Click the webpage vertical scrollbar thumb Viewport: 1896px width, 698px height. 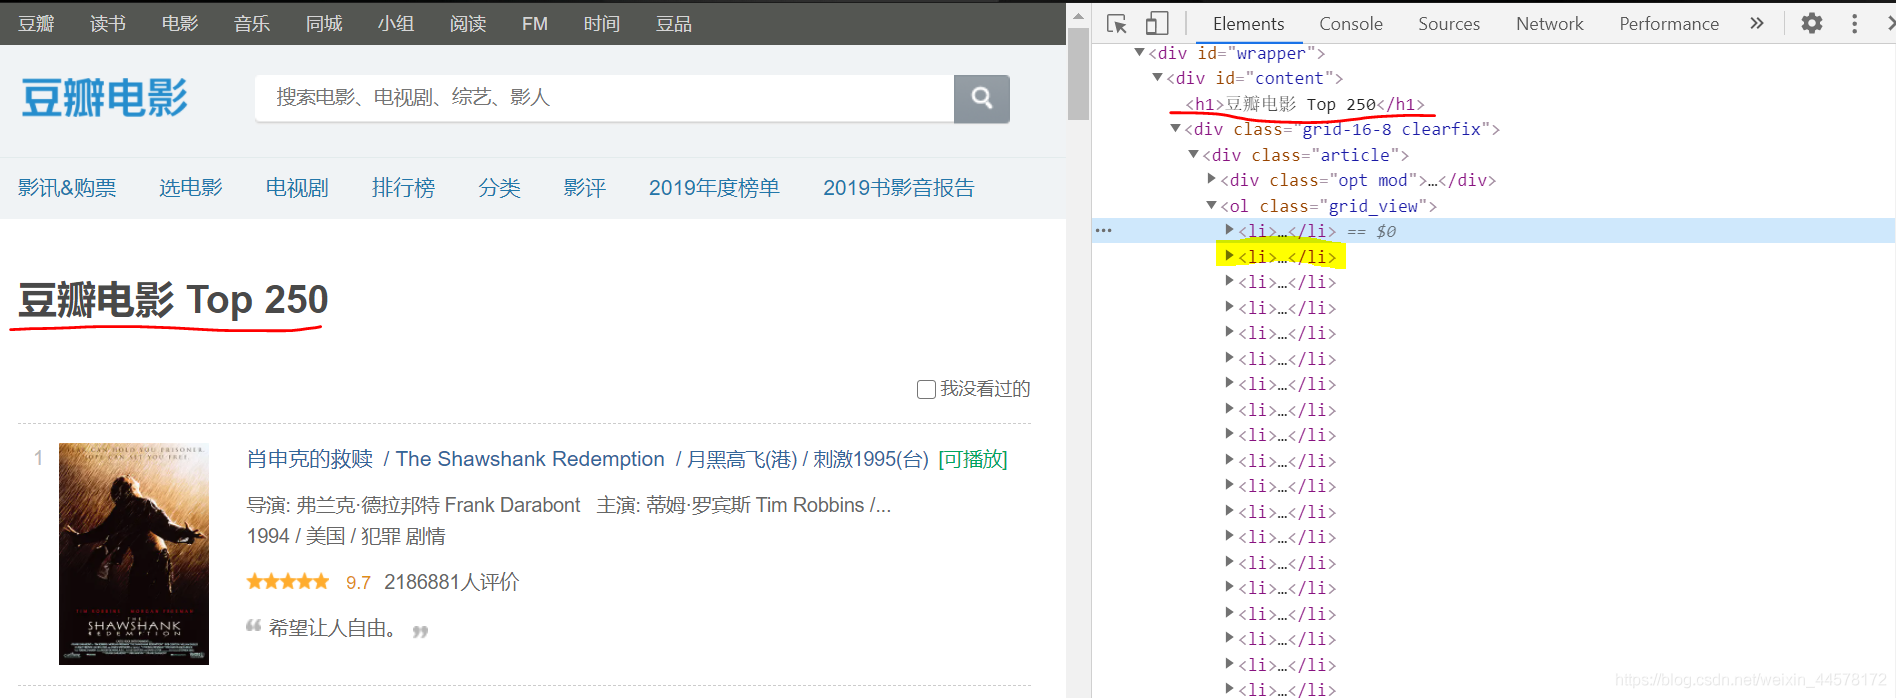[x=1078, y=74]
